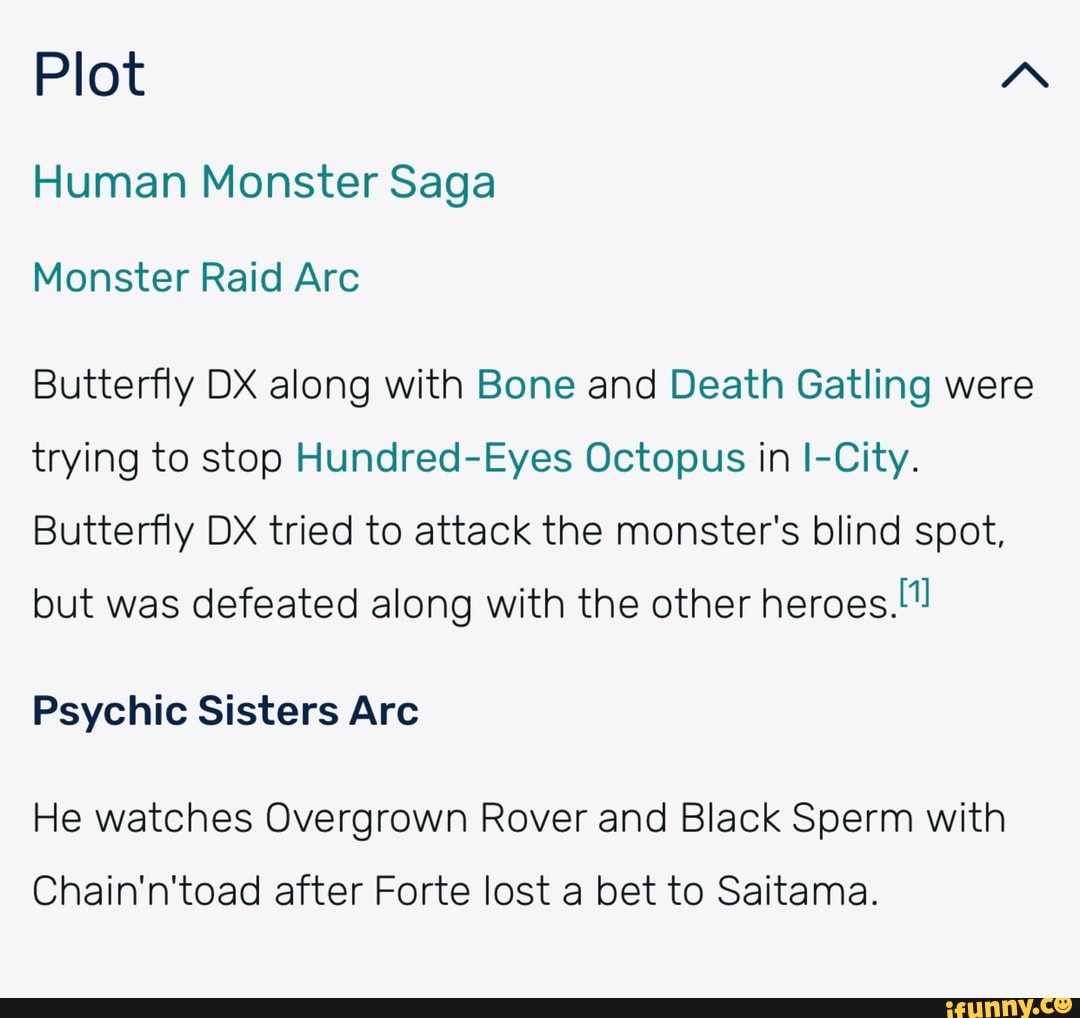
Task: Select the Monster Raid Arc subheading
Action: [x=196, y=278]
